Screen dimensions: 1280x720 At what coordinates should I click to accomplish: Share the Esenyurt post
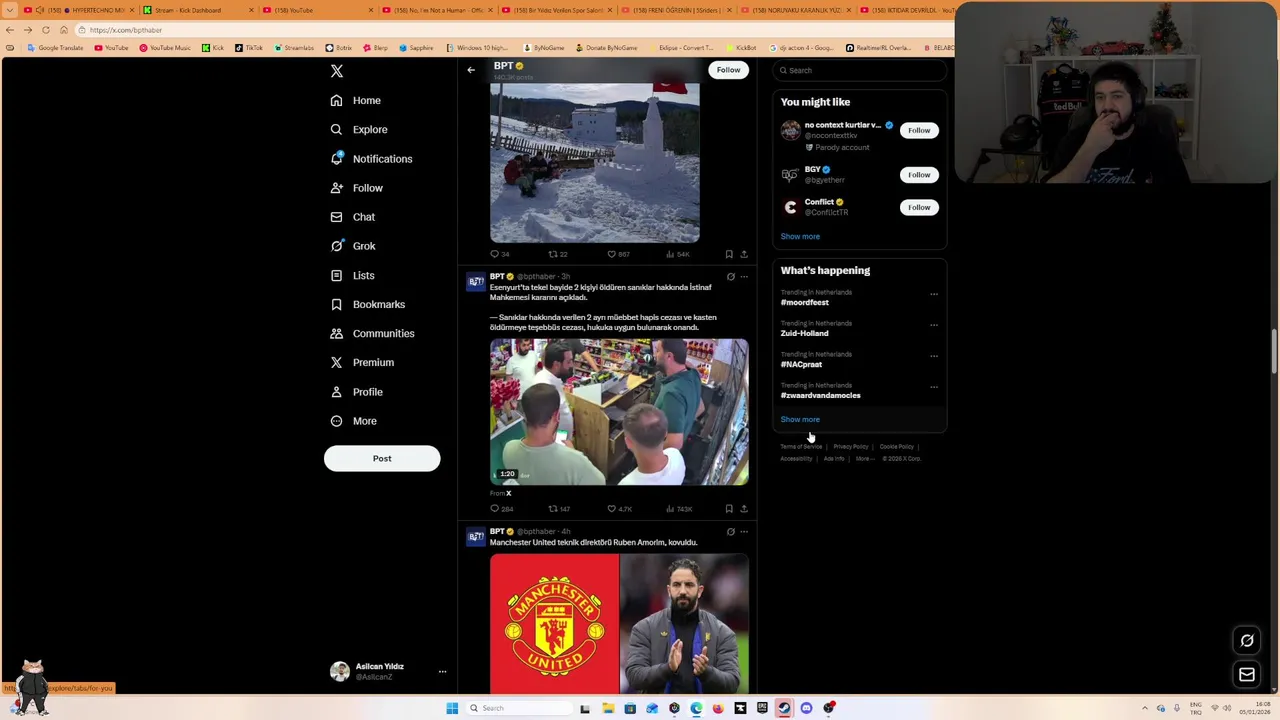point(744,509)
